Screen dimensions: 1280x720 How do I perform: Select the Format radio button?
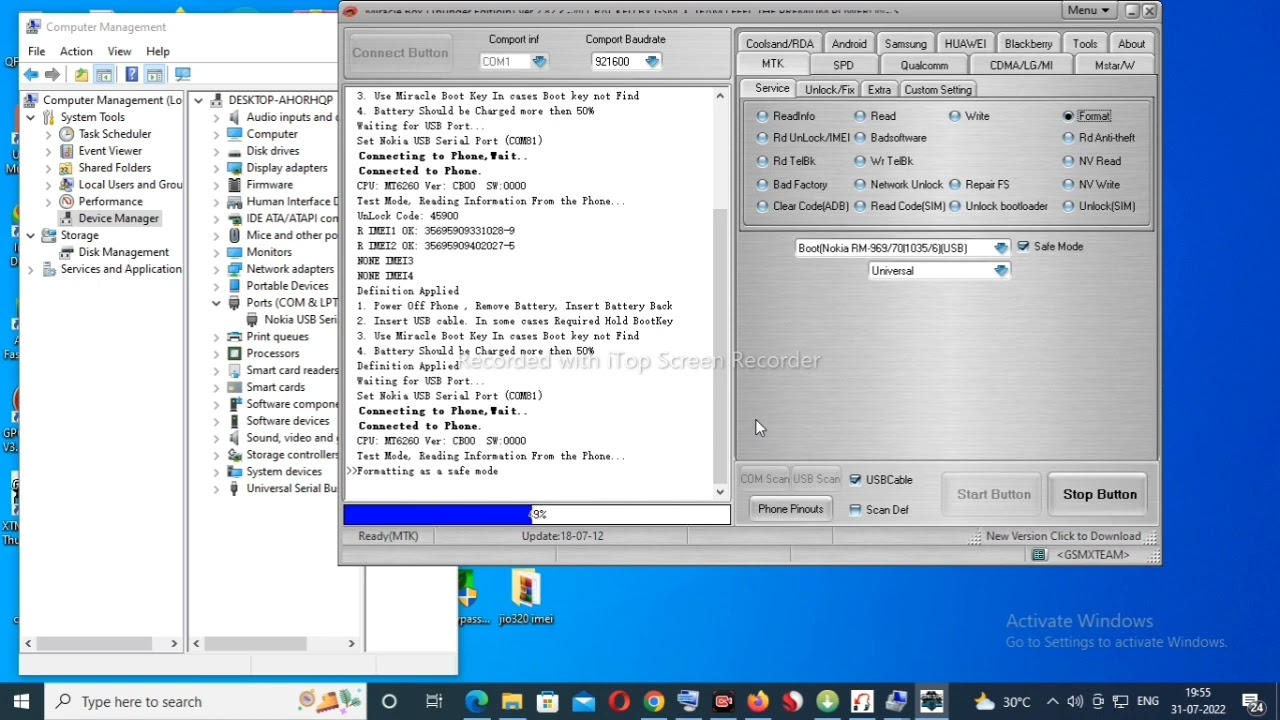tap(1069, 116)
